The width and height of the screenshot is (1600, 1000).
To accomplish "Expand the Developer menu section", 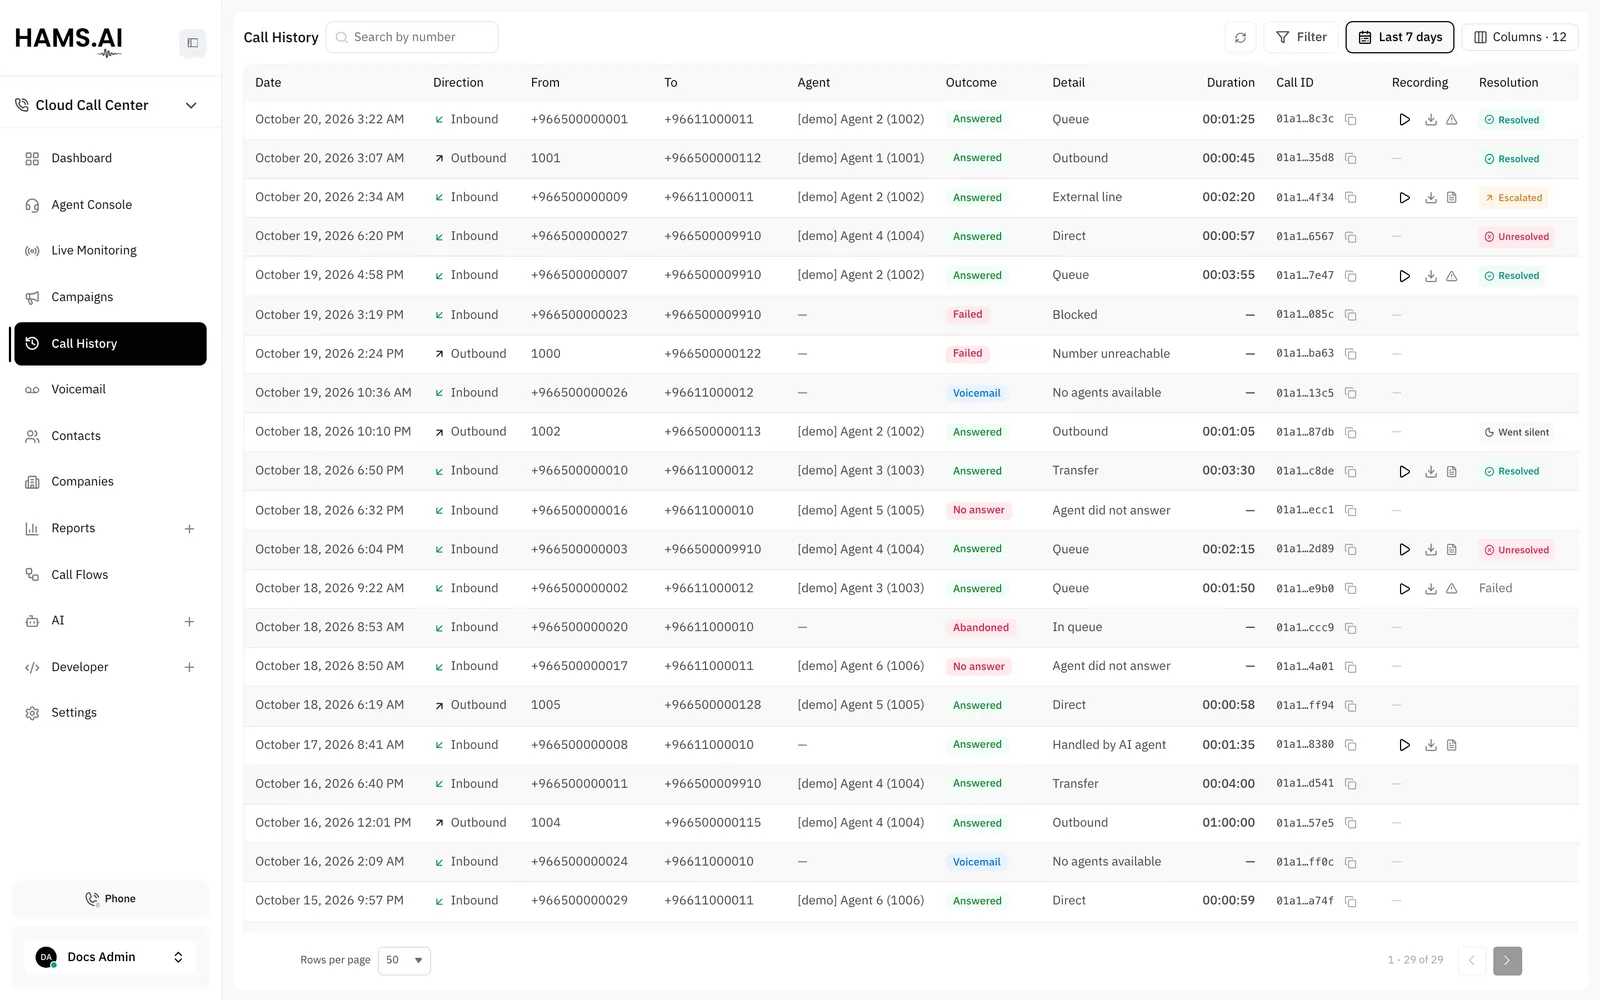I will point(189,668).
